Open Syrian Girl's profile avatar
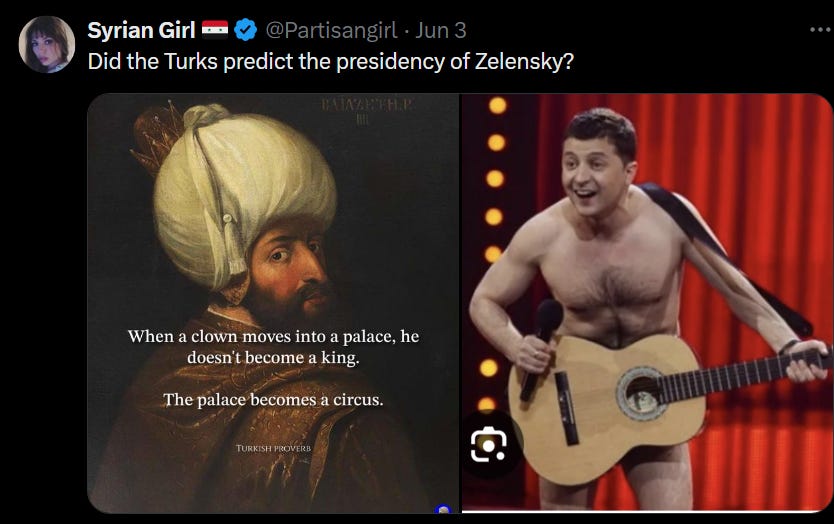The width and height of the screenshot is (834, 524). [47, 44]
